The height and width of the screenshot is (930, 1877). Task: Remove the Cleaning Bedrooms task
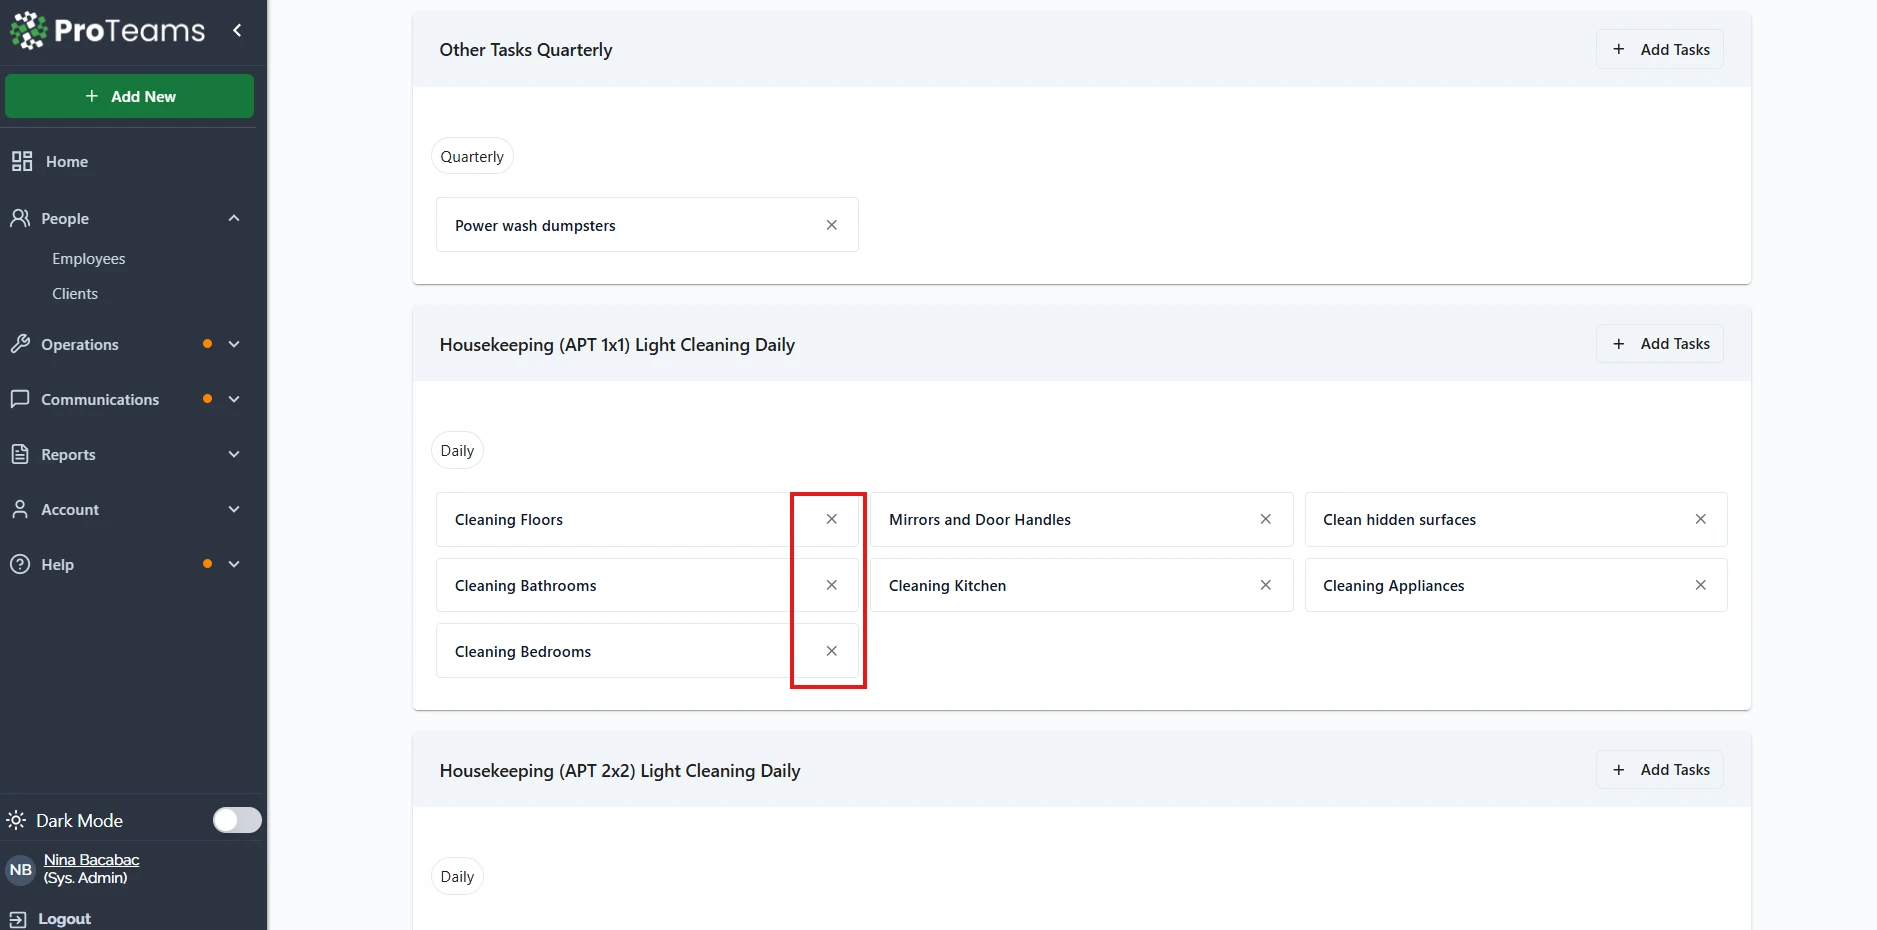point(831,651)
